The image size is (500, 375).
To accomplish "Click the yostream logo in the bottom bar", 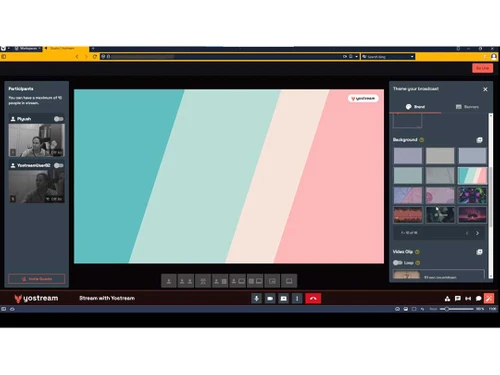I will click(x=36, y=298).
